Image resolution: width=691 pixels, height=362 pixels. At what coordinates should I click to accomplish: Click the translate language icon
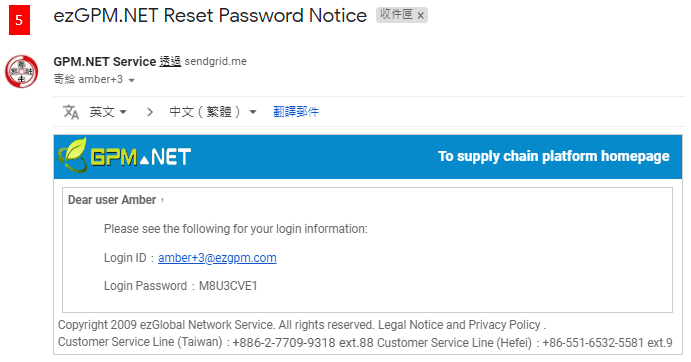coord(71,112)
